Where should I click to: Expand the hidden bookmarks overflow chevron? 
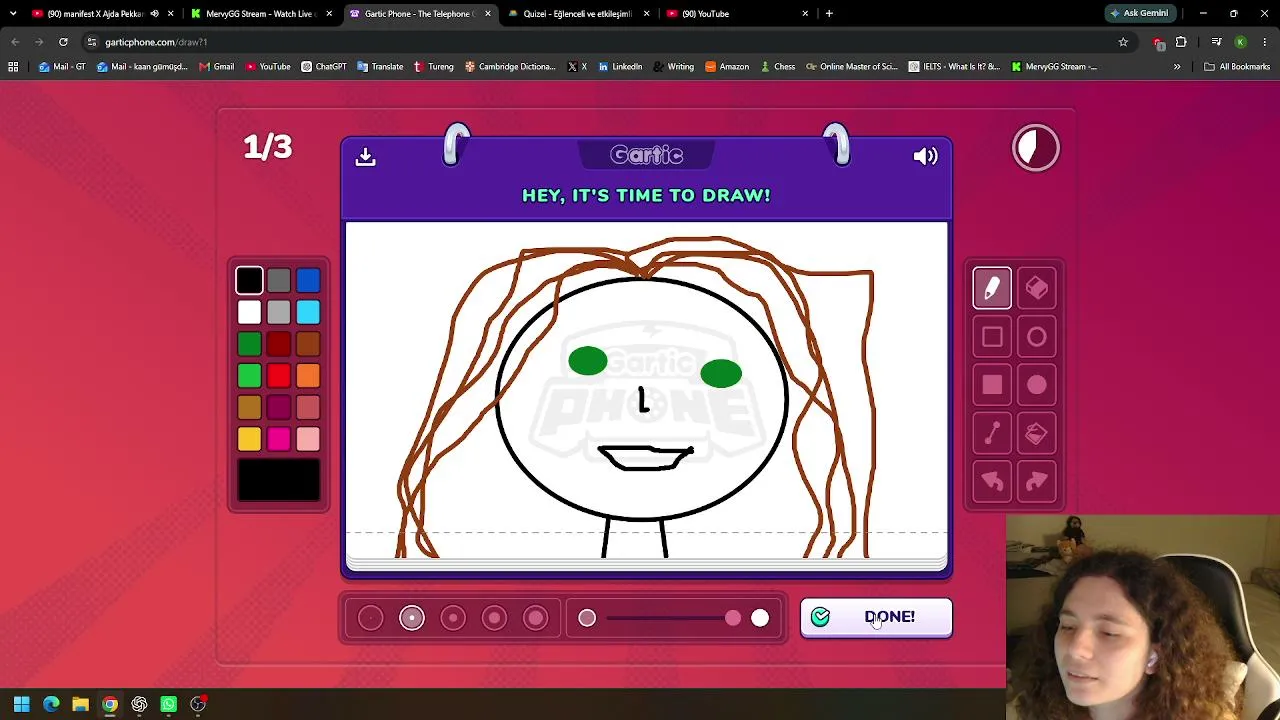pos(1177,67)
